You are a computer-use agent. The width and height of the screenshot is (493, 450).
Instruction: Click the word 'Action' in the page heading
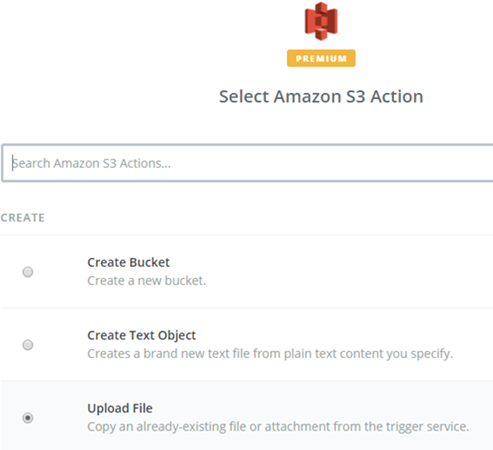(397, 97)
